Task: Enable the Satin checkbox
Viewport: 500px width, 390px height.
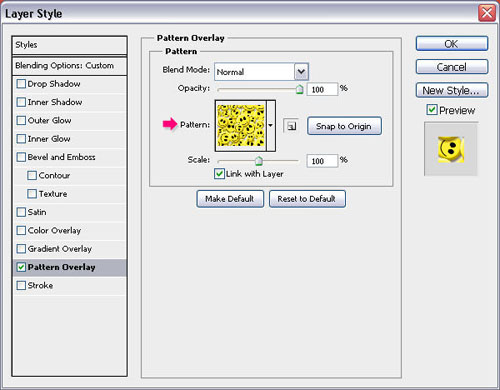Action: 21,212
